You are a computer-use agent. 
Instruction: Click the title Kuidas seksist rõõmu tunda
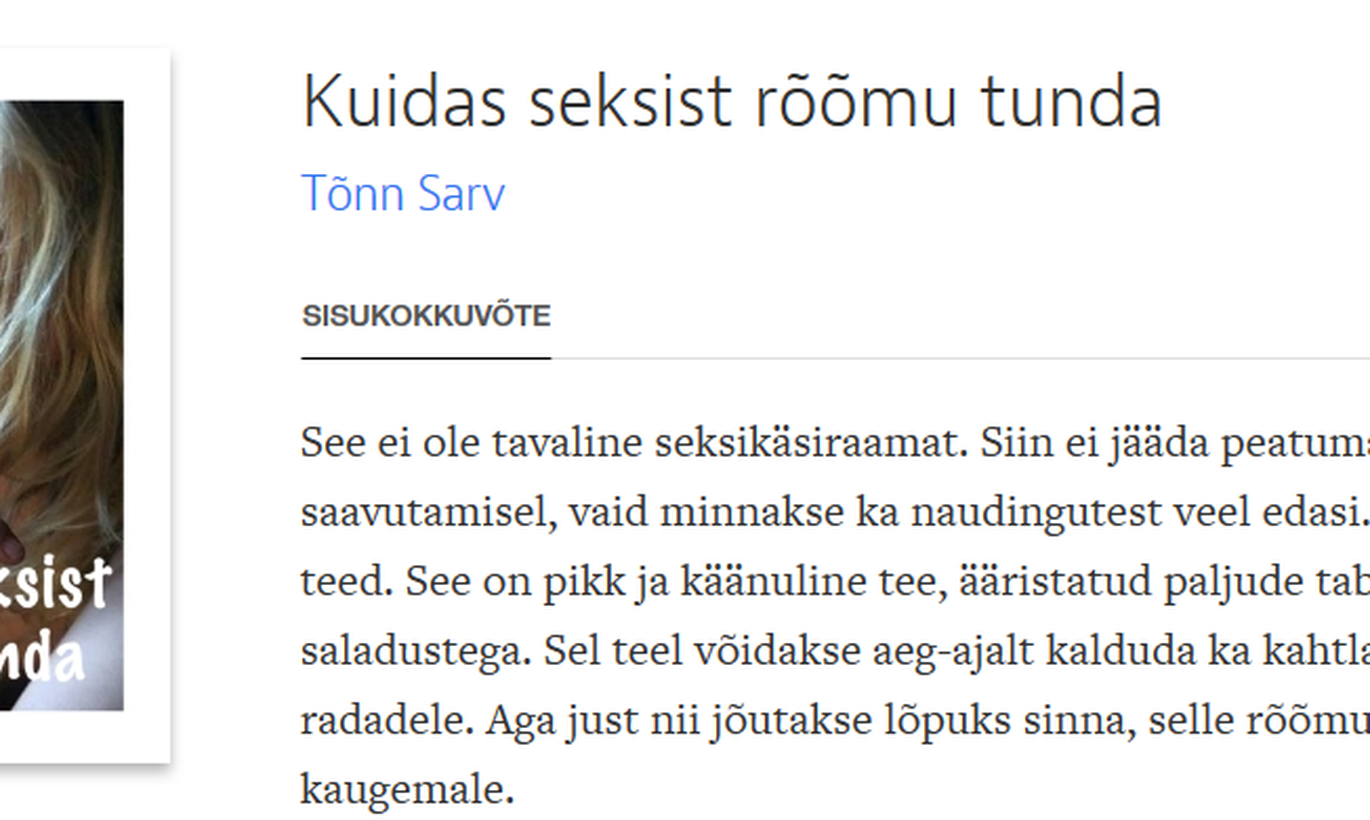[731, 102]
